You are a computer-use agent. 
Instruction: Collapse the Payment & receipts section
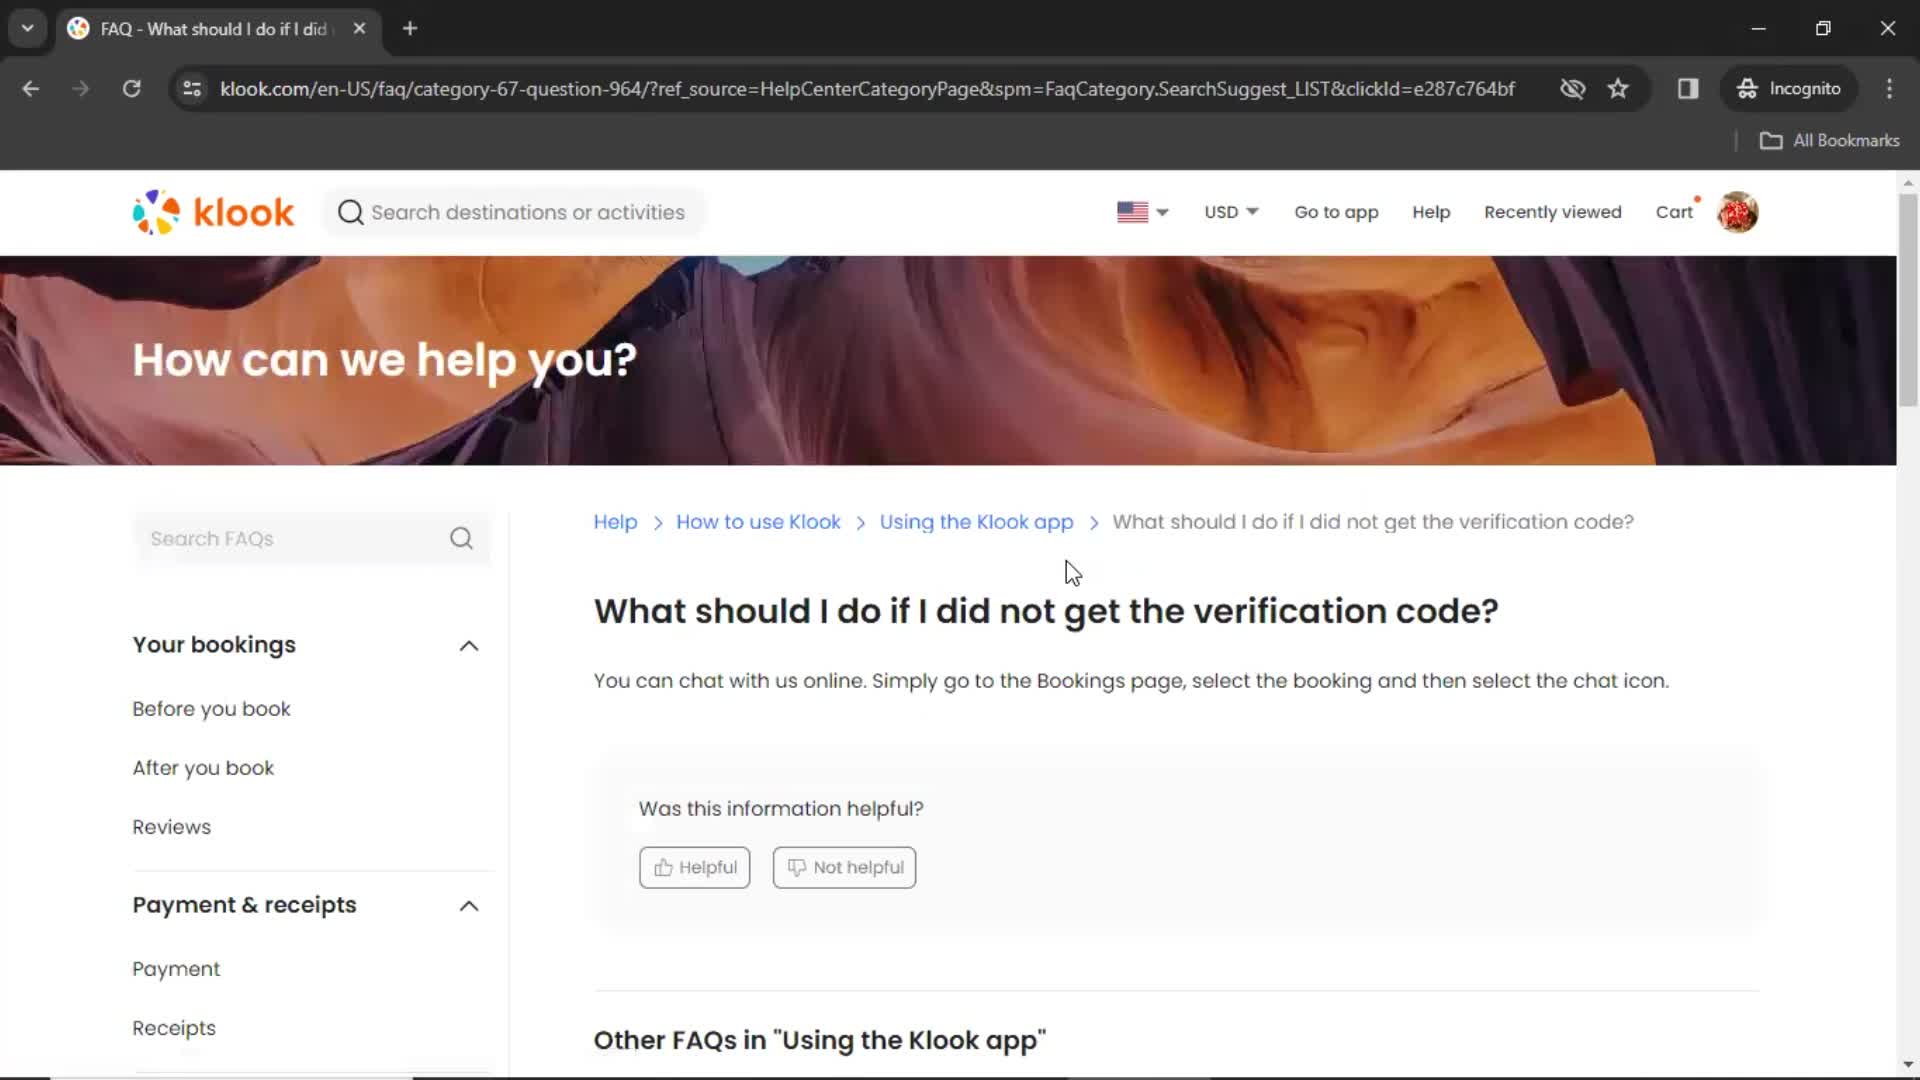click(469, 906)
